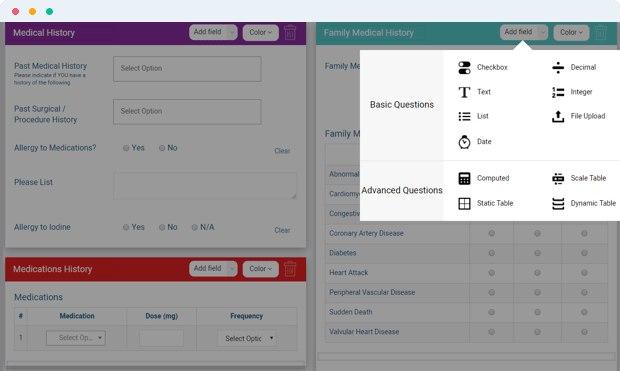The height and width of the screenshot is (371, 620).
Task: Click Valvular Heart Disease row label
Action: pos(364,332)
